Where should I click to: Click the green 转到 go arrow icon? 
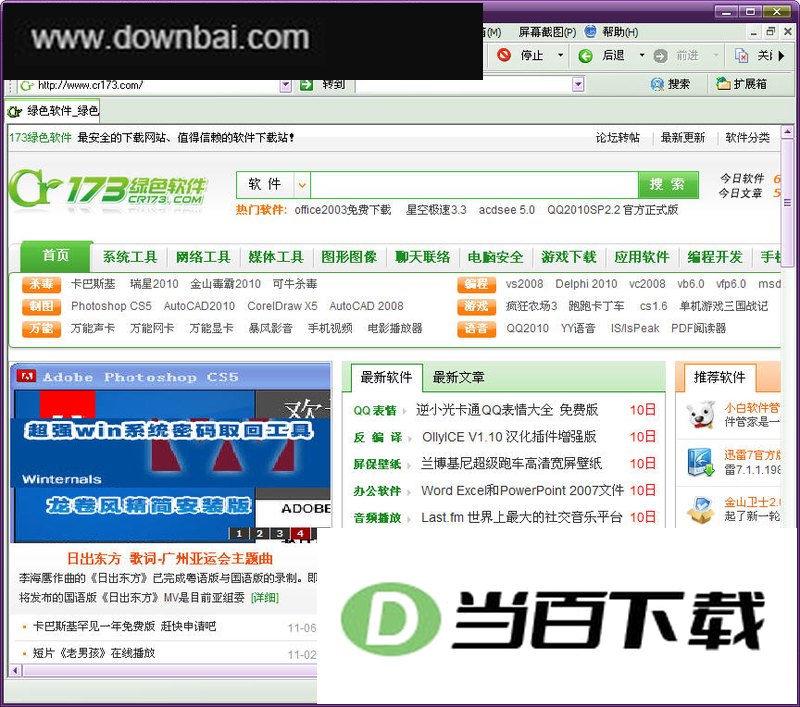pos(306,85)
